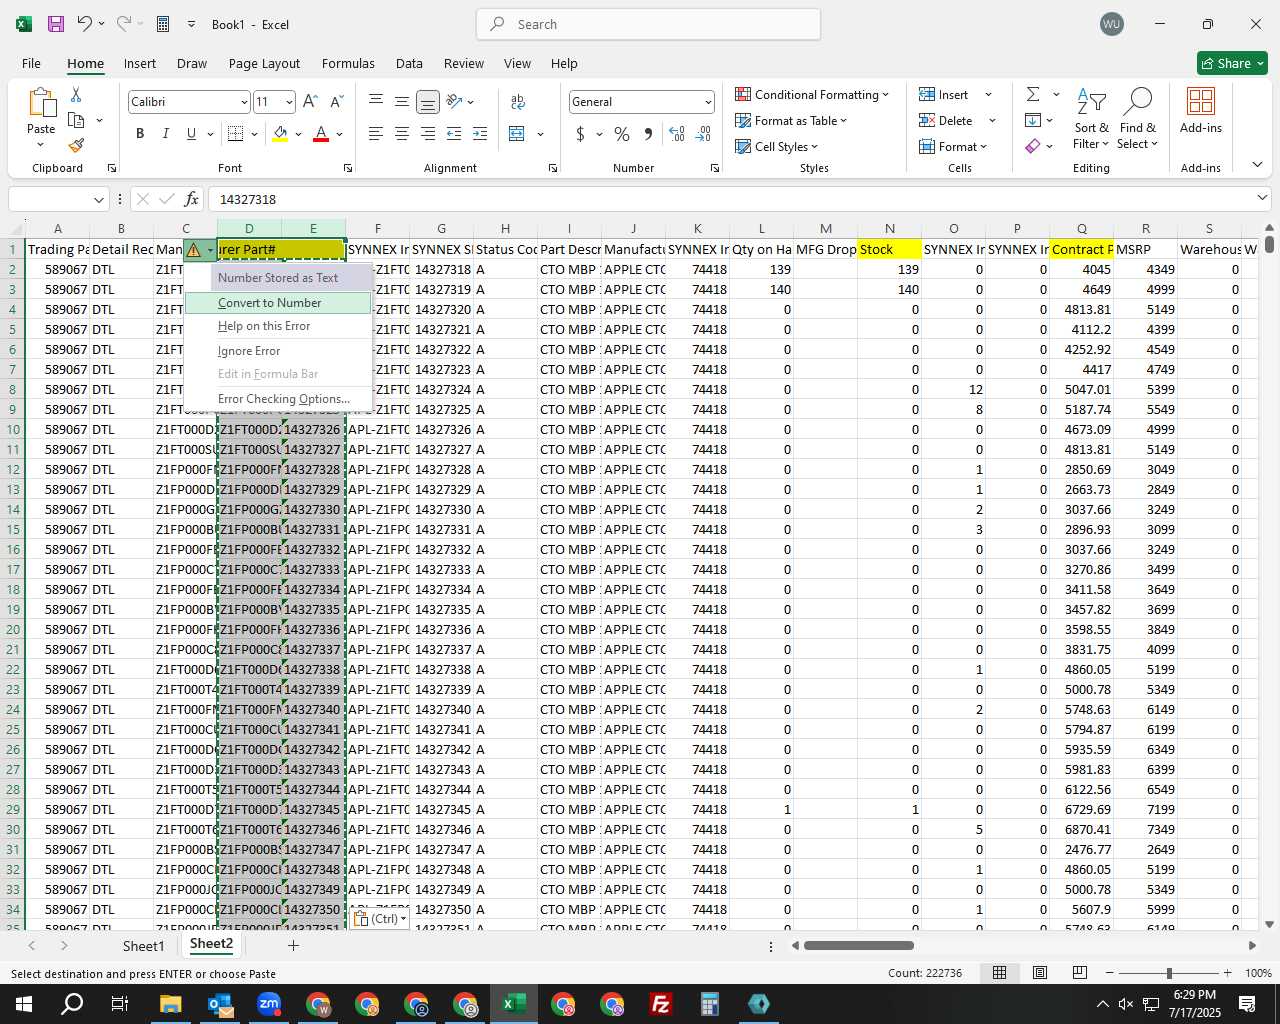
Task: Click the Sort & Filter button
Action: click(x=1091, y=119)
